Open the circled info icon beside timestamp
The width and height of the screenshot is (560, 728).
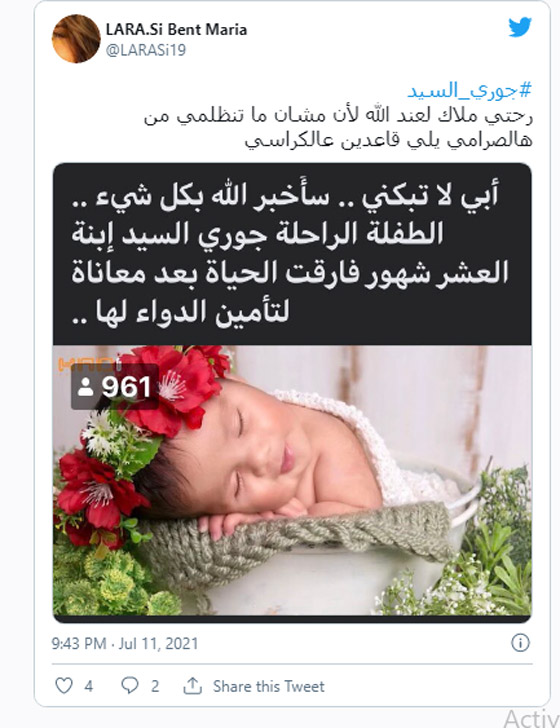point(520,643)
